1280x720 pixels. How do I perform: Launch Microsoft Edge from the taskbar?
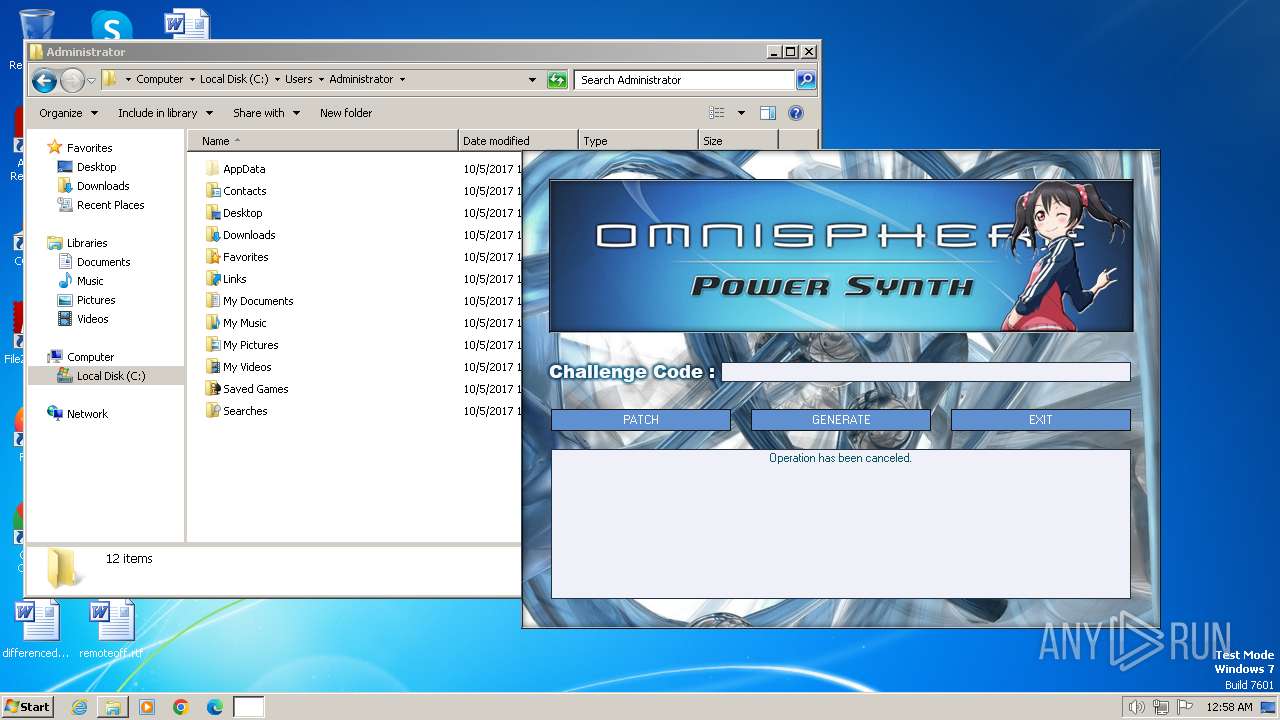click(215, 707)
